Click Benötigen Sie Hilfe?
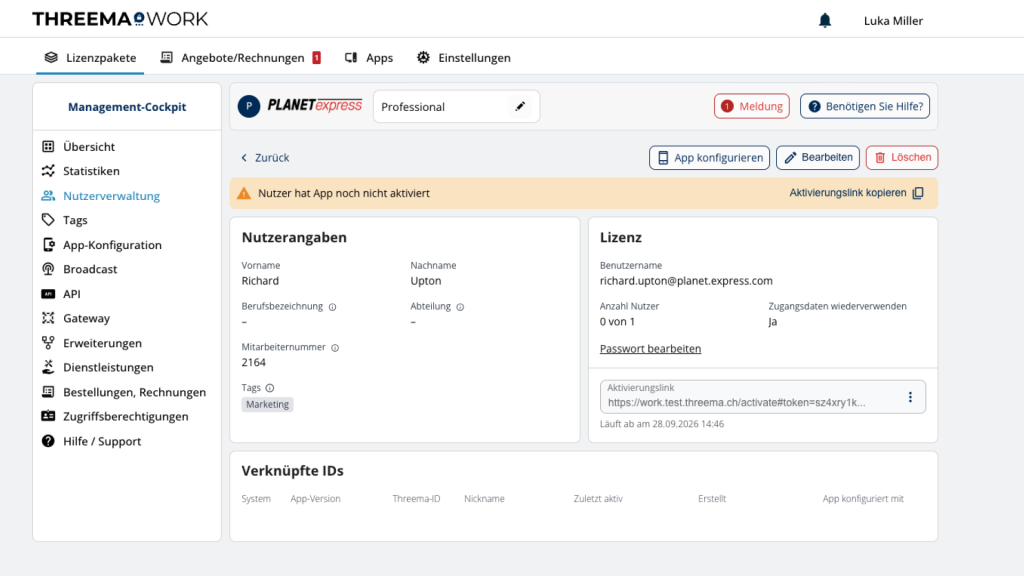Viewport: 1024px width, 576px height. (x=865, y=106)
